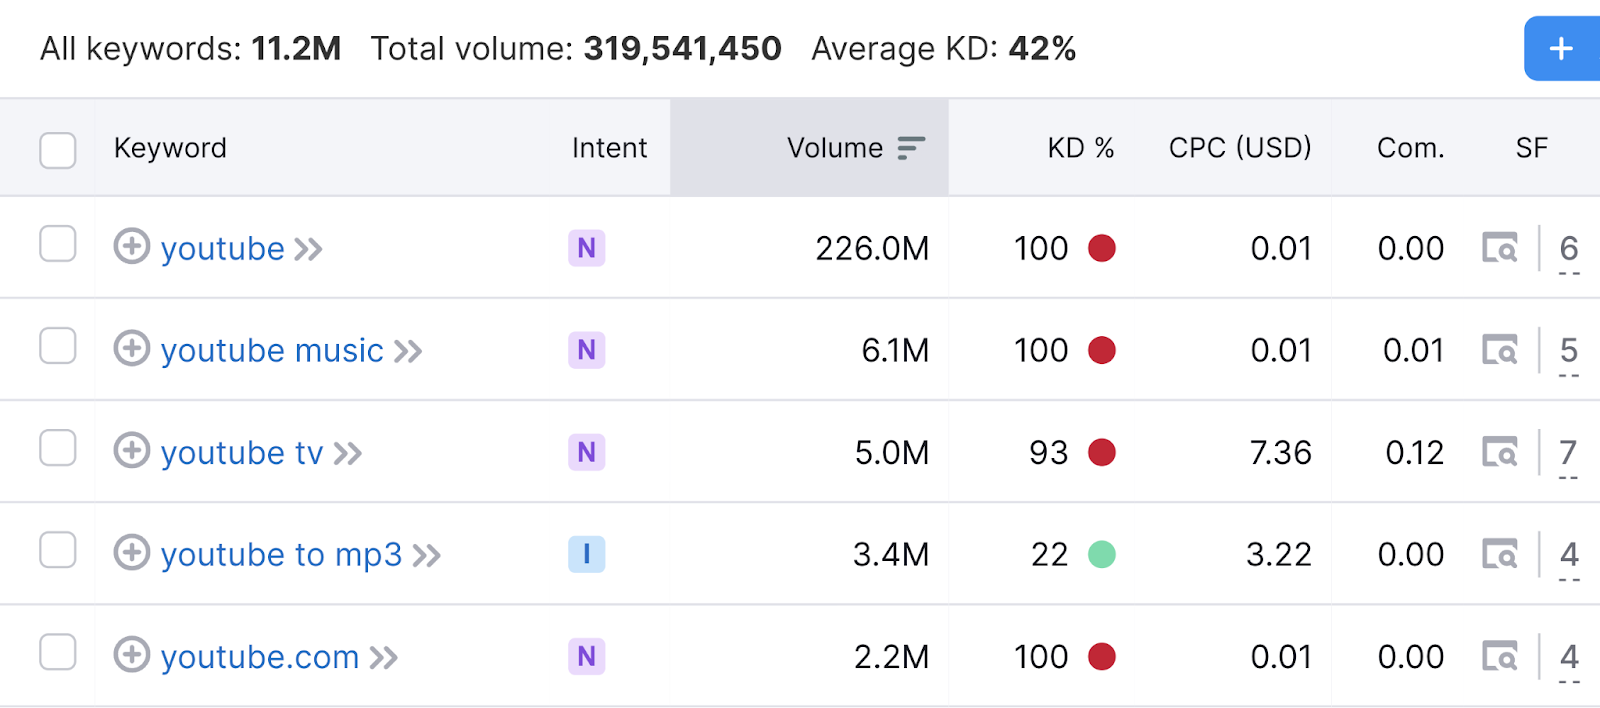Tick the youtube tv row checkbox
Screen dimensions: 1600x708
coord(58,448)
